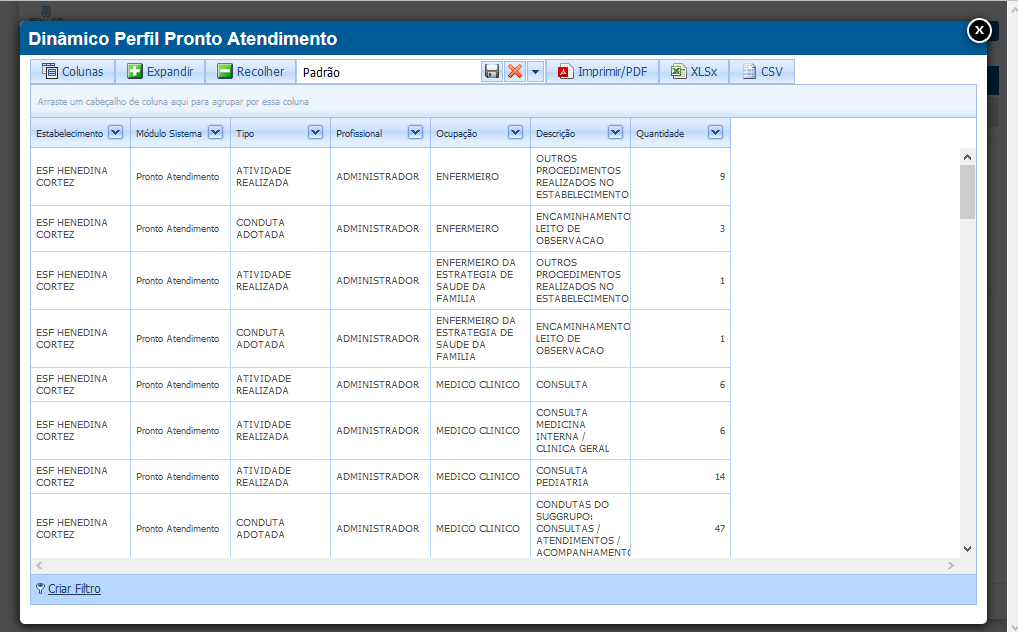
Task: Open the Módulo Sistema column filter dropdown
Action: pyautogui.click(x=216, y=133)
